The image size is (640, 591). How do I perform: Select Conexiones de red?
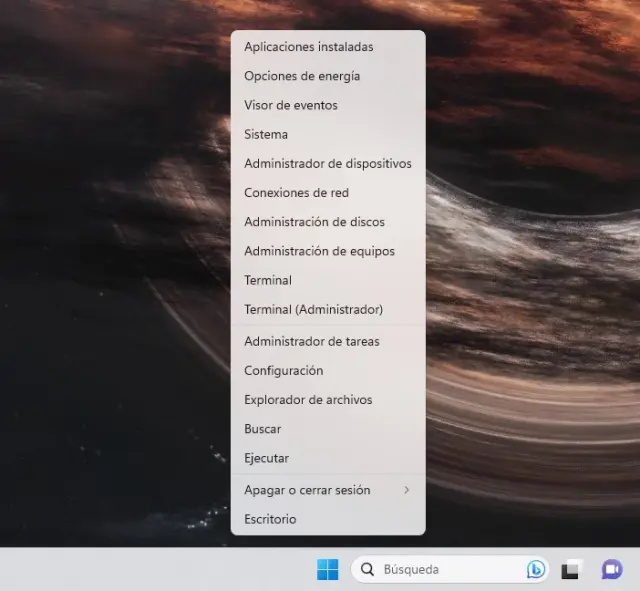click(296, 192)
